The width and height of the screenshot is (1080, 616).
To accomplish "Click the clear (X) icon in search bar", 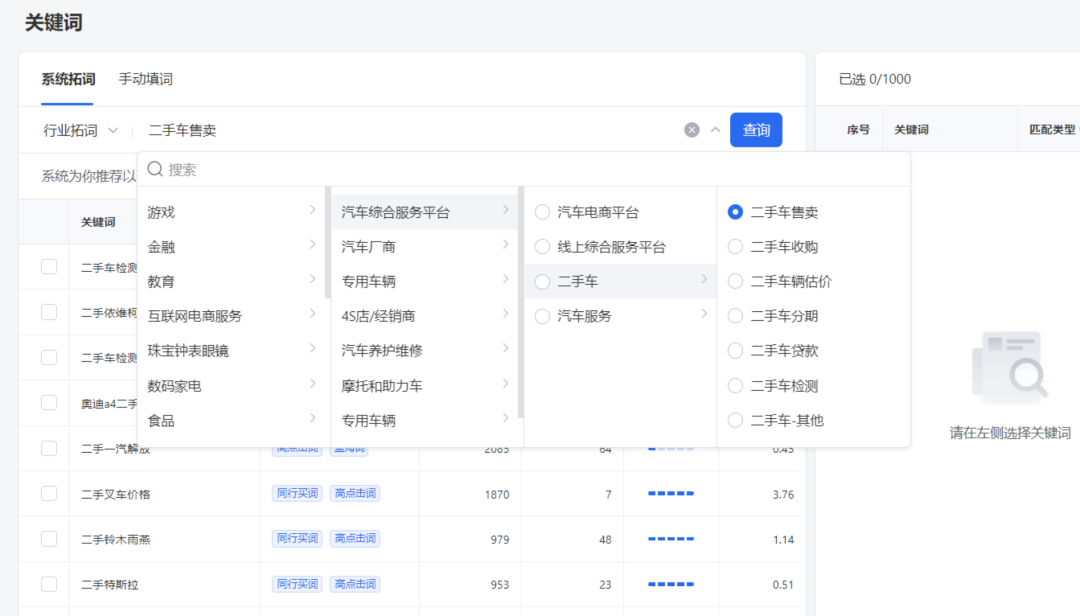I will tap(691, 129).
